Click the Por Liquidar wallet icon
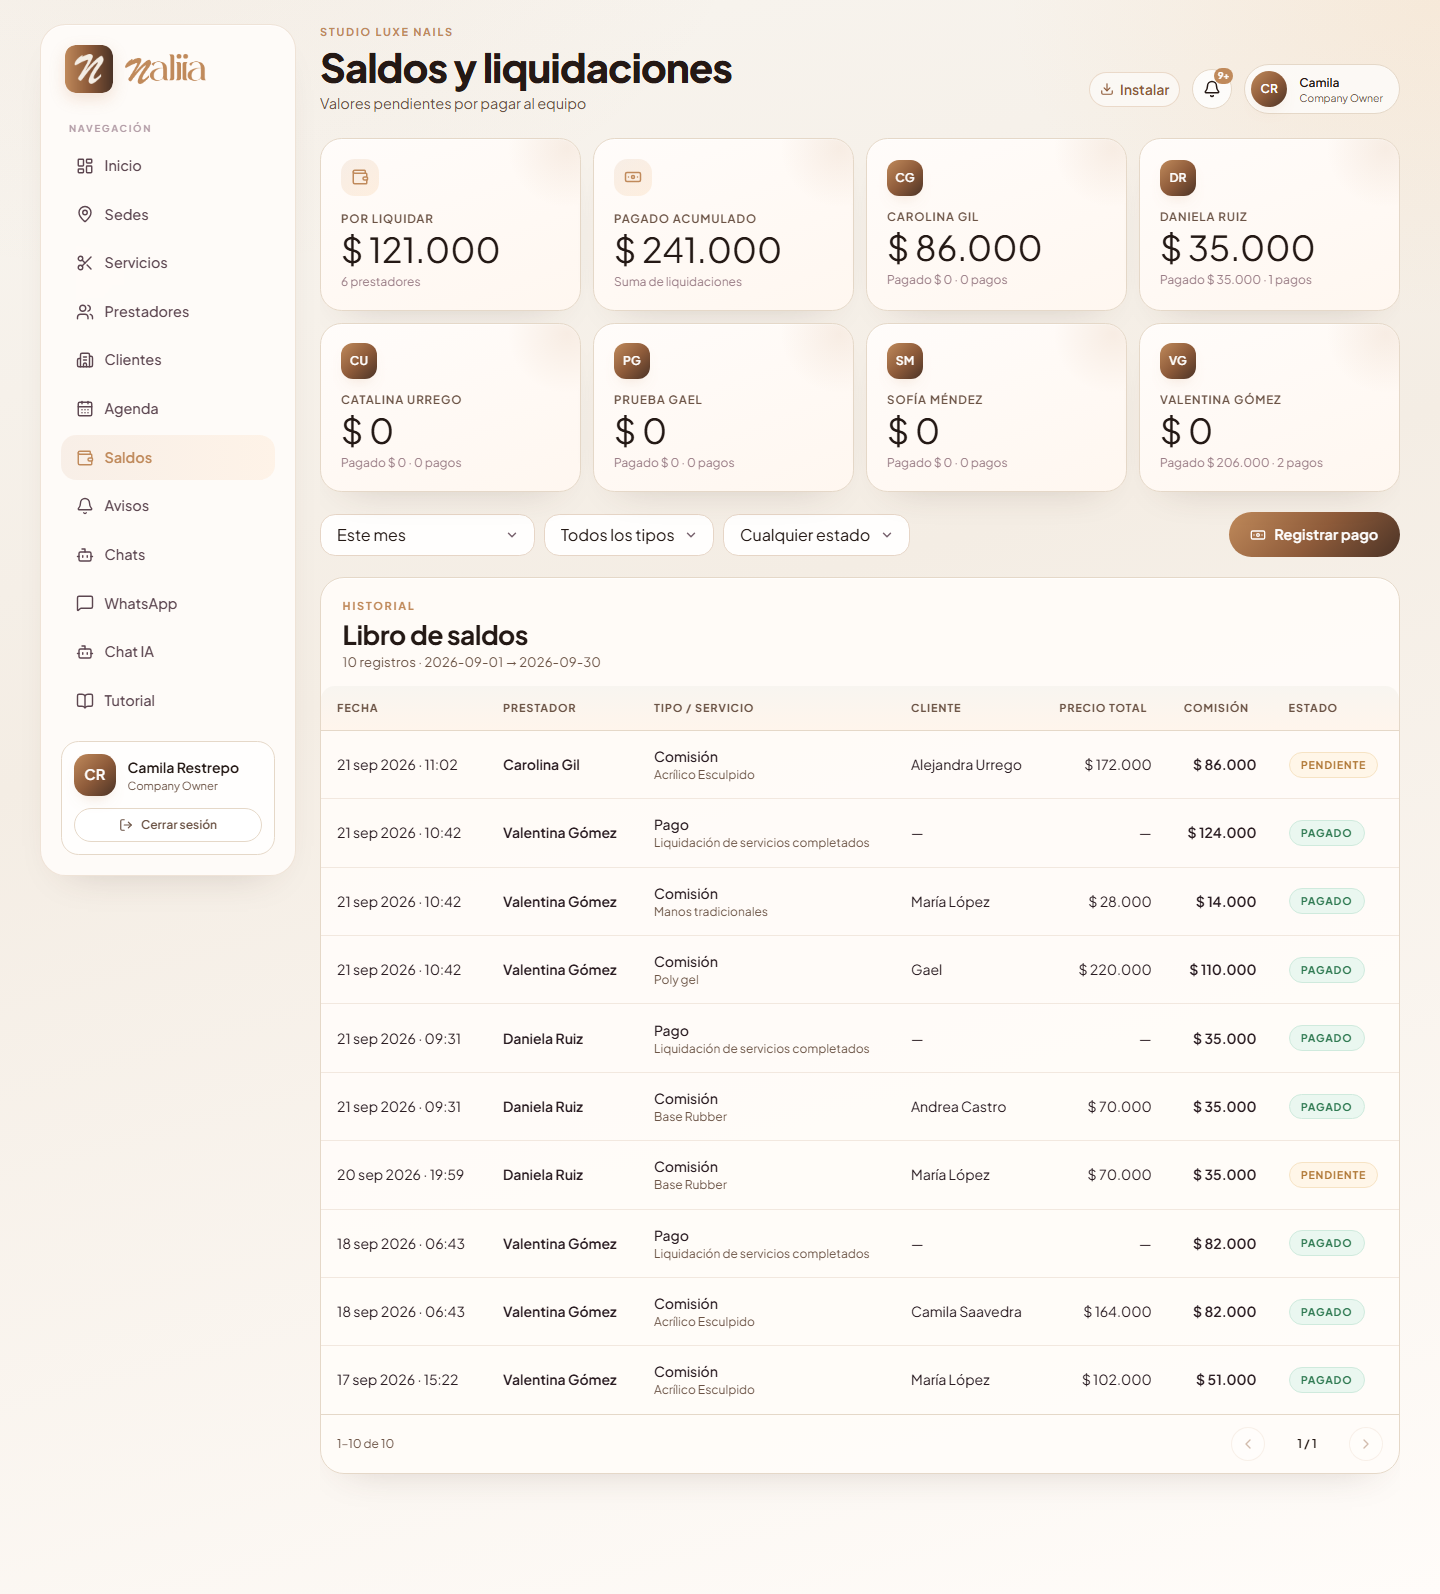This screenshot has height=1594, width=1440. tap(360, 177)
